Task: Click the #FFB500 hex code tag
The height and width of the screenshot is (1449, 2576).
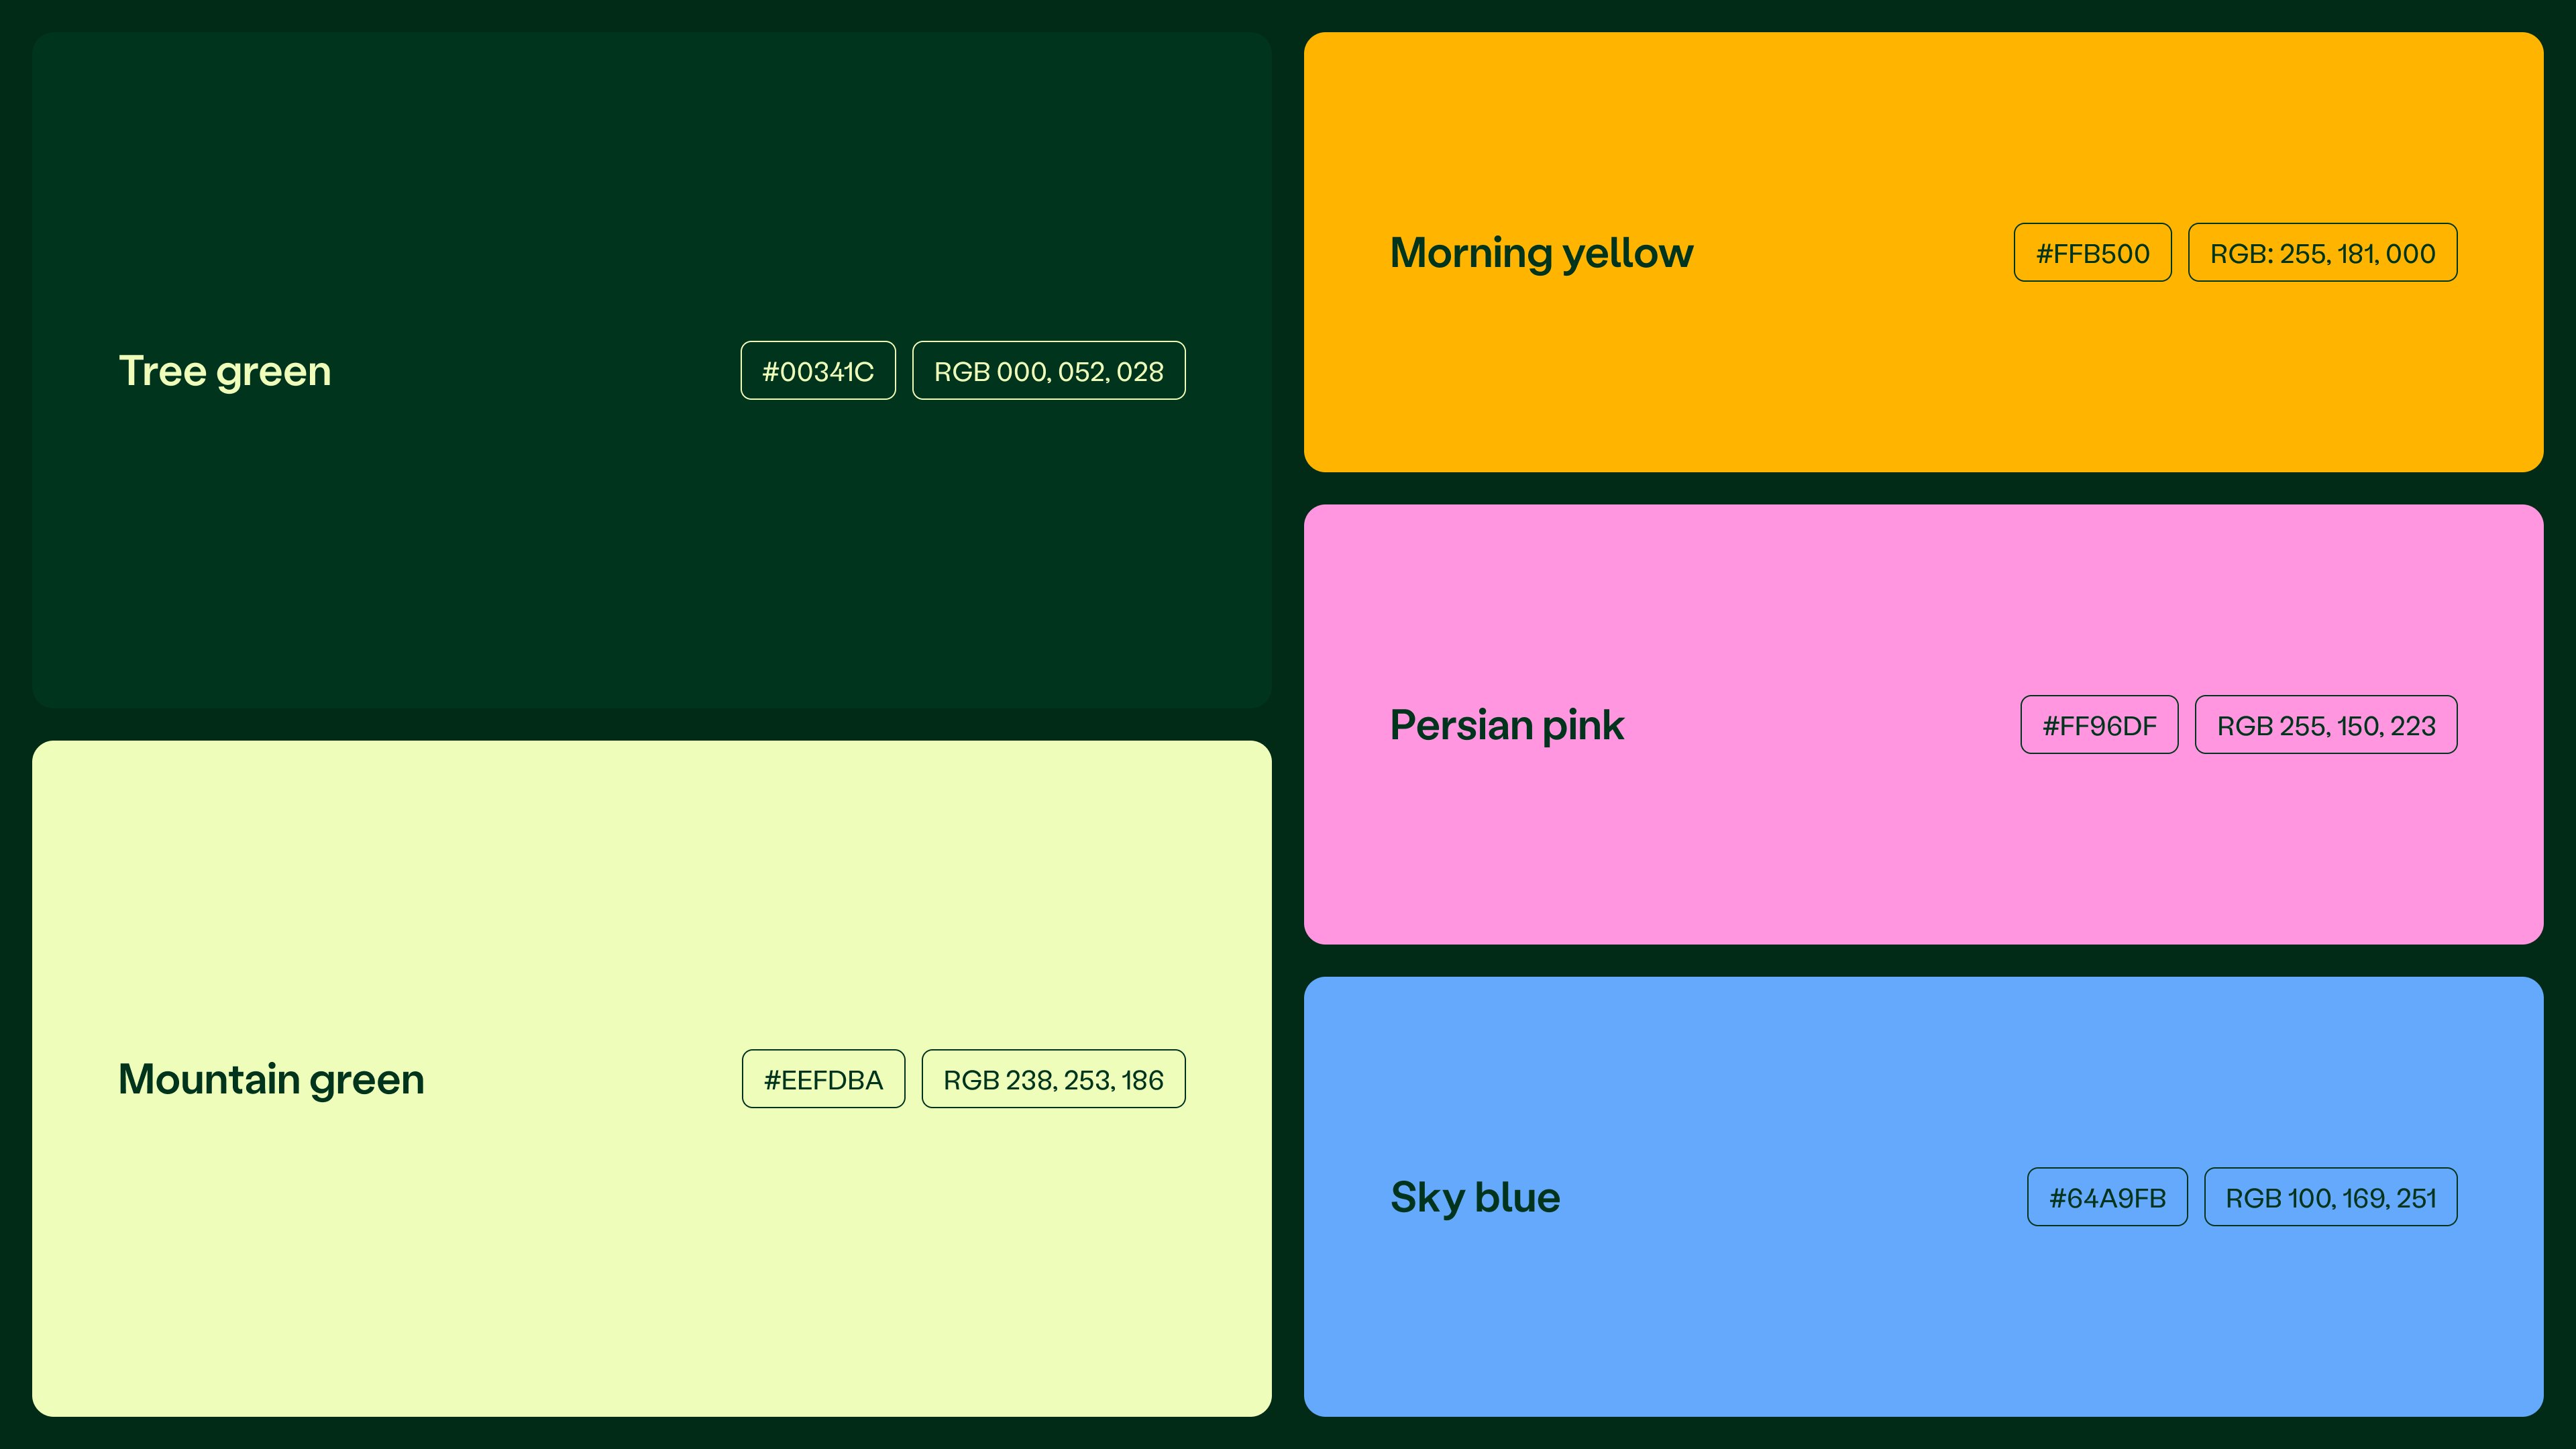Action: pos(2092,253)
